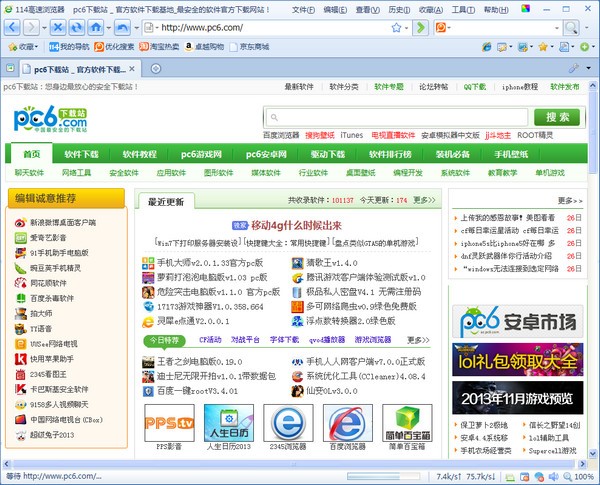
Task: Open the home button dropdown arrow
Action: tap(109, 28)
